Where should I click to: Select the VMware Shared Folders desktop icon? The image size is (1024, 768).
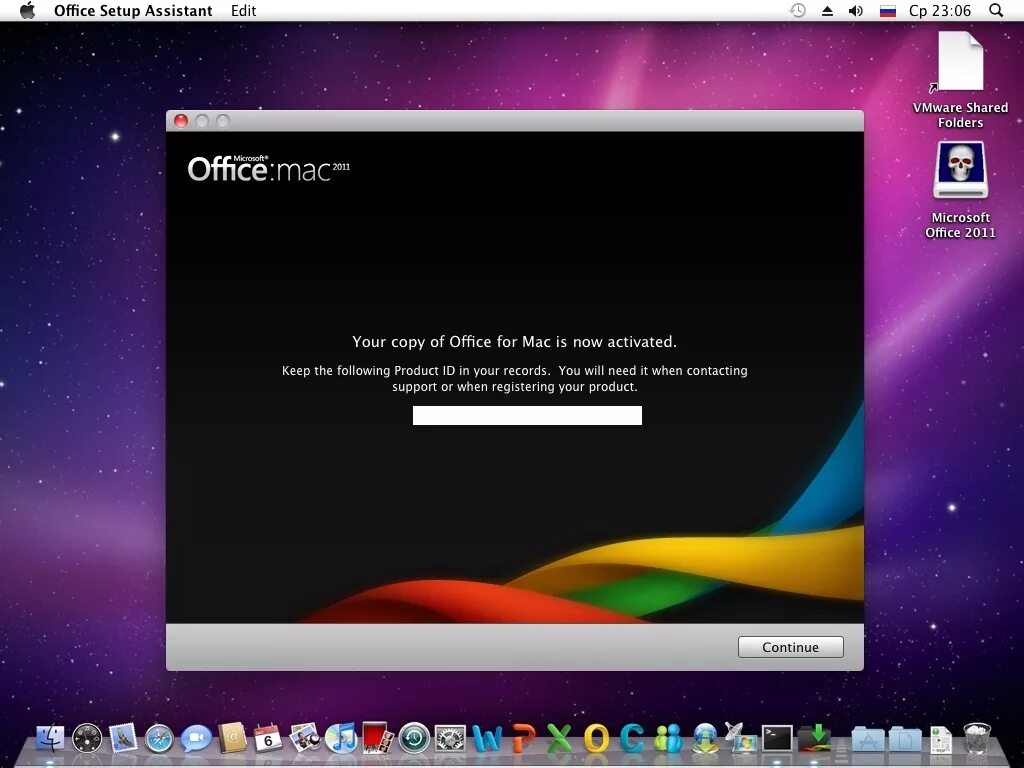click(960, 80)
